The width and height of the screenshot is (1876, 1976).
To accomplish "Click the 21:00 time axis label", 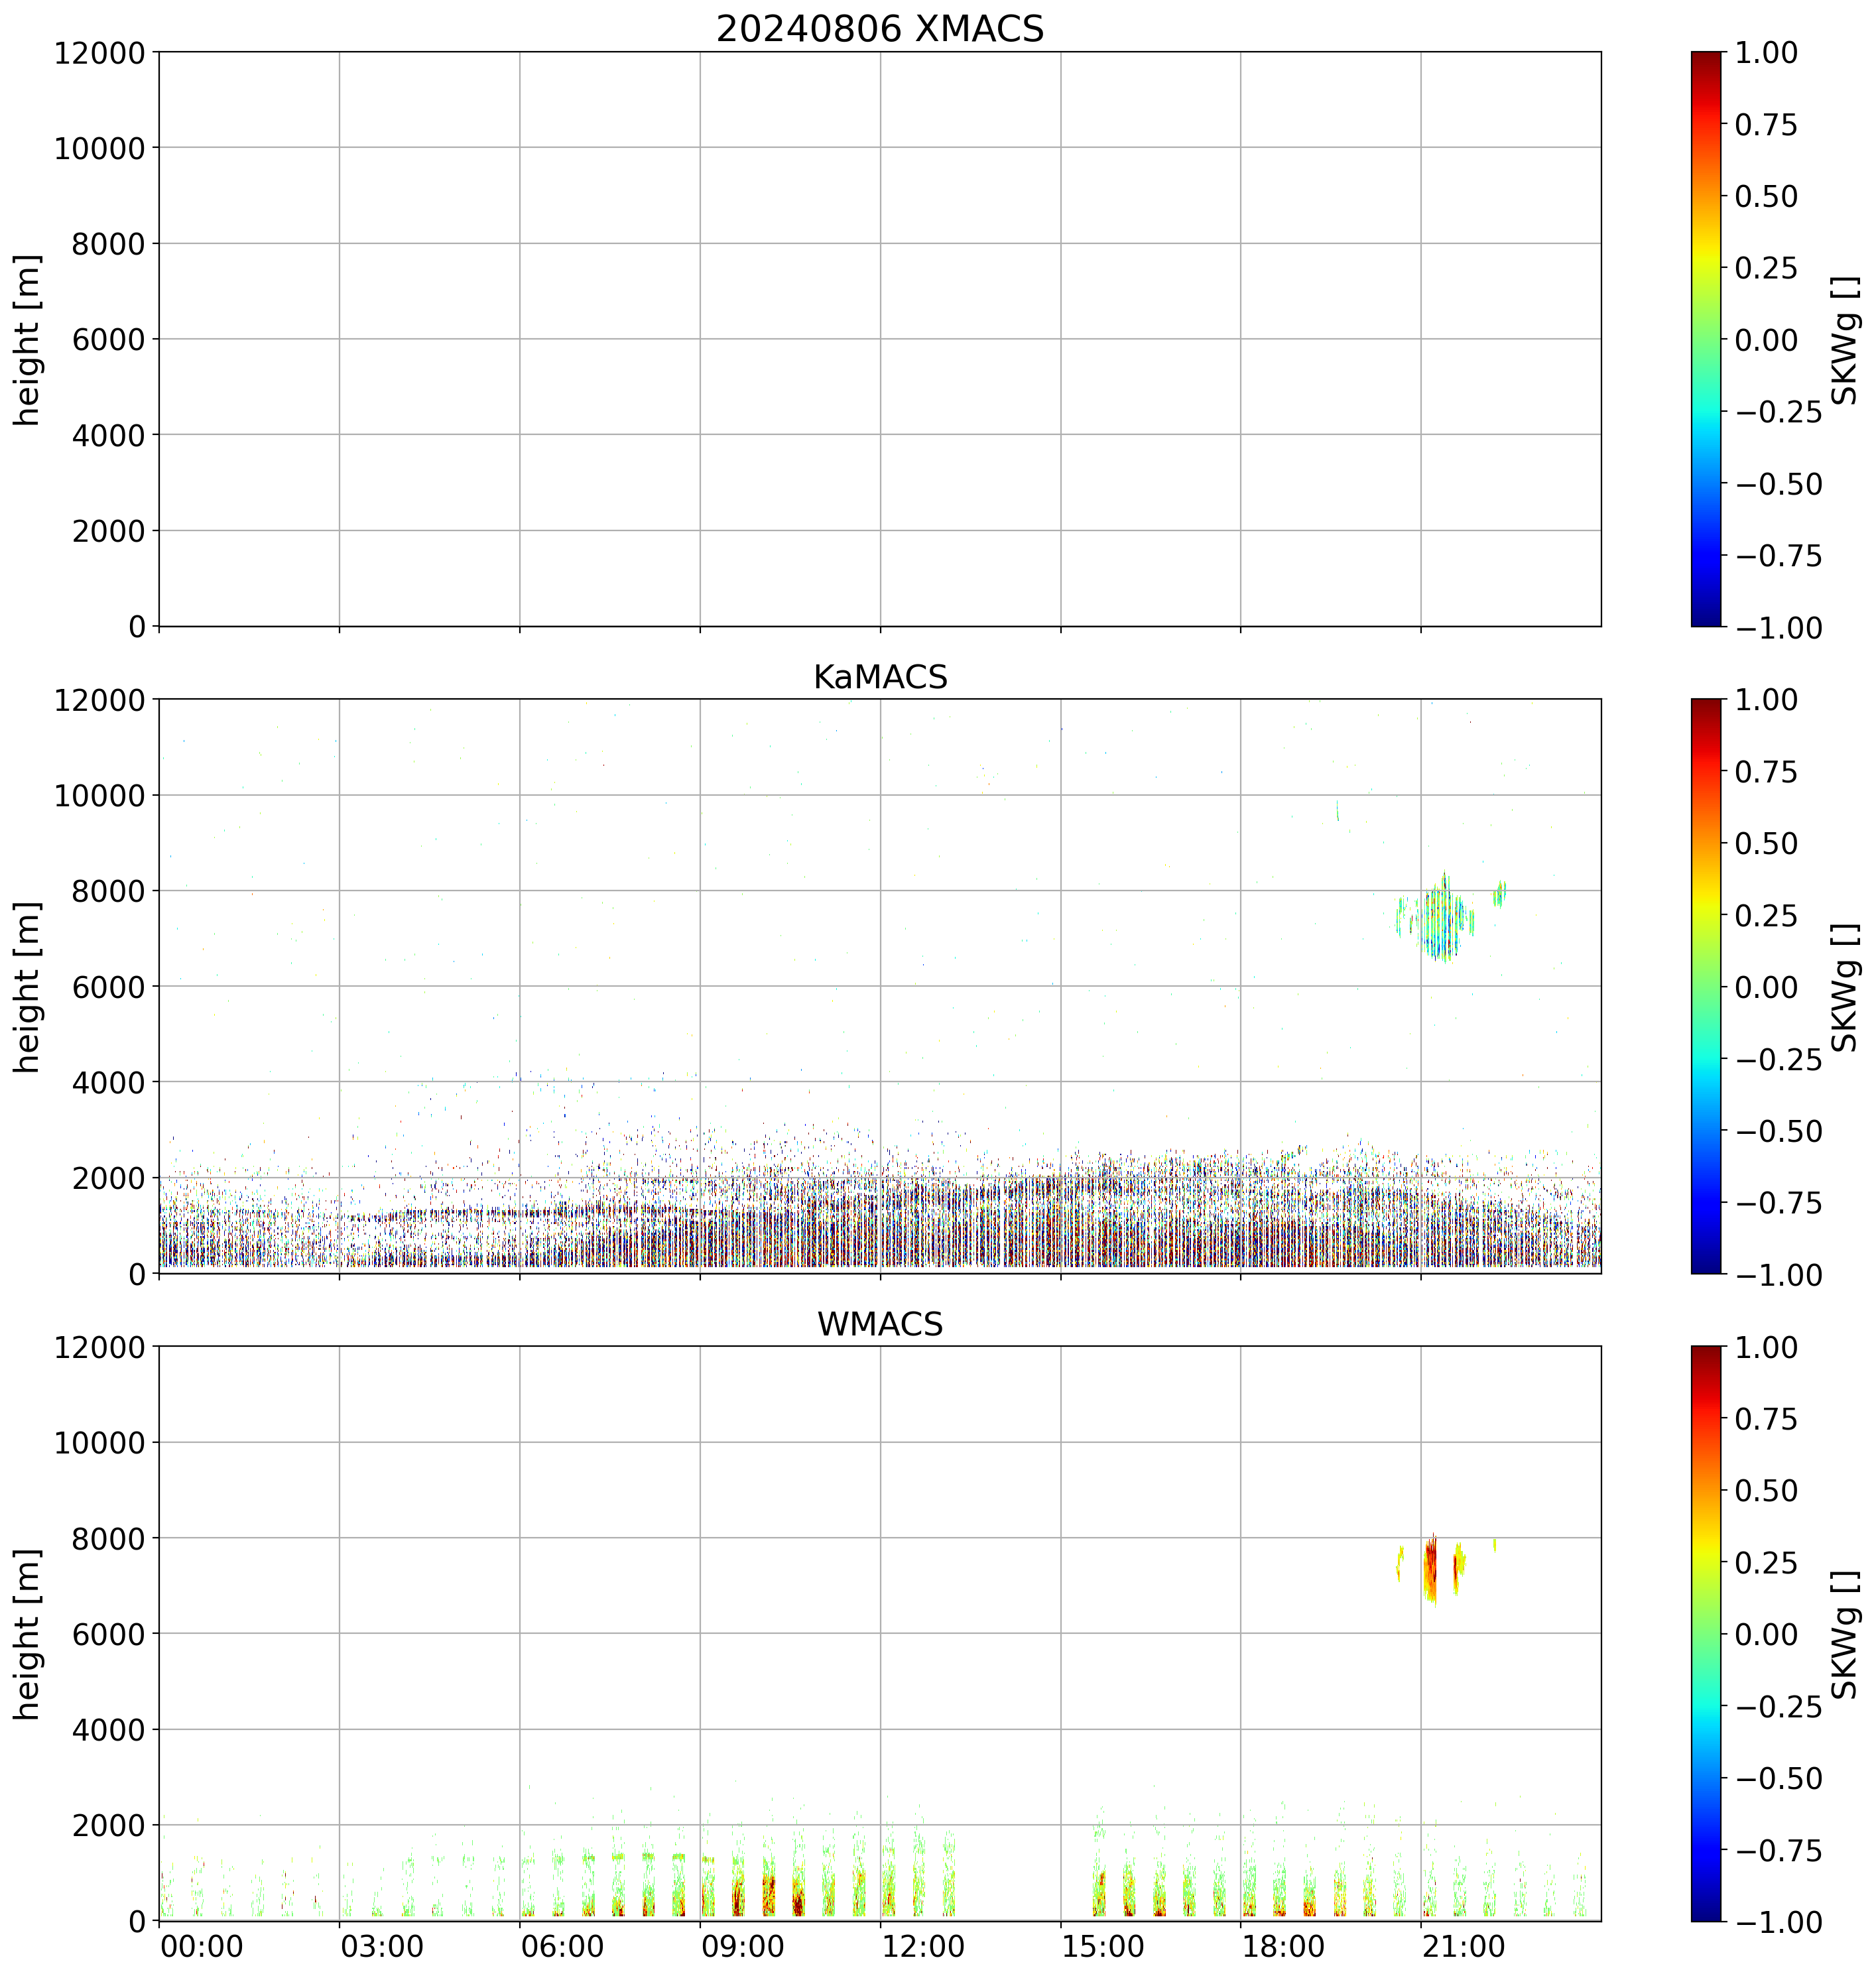I will (1464, 1947).
